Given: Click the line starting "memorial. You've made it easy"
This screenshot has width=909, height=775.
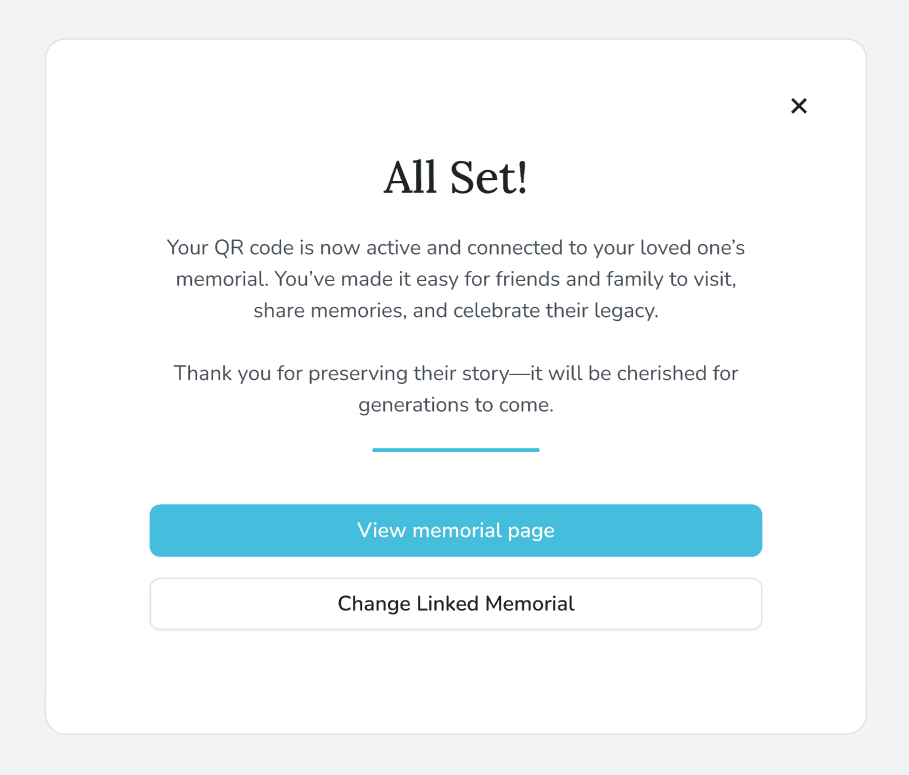Looking at the screenshot, I should (x=456, y=278).
